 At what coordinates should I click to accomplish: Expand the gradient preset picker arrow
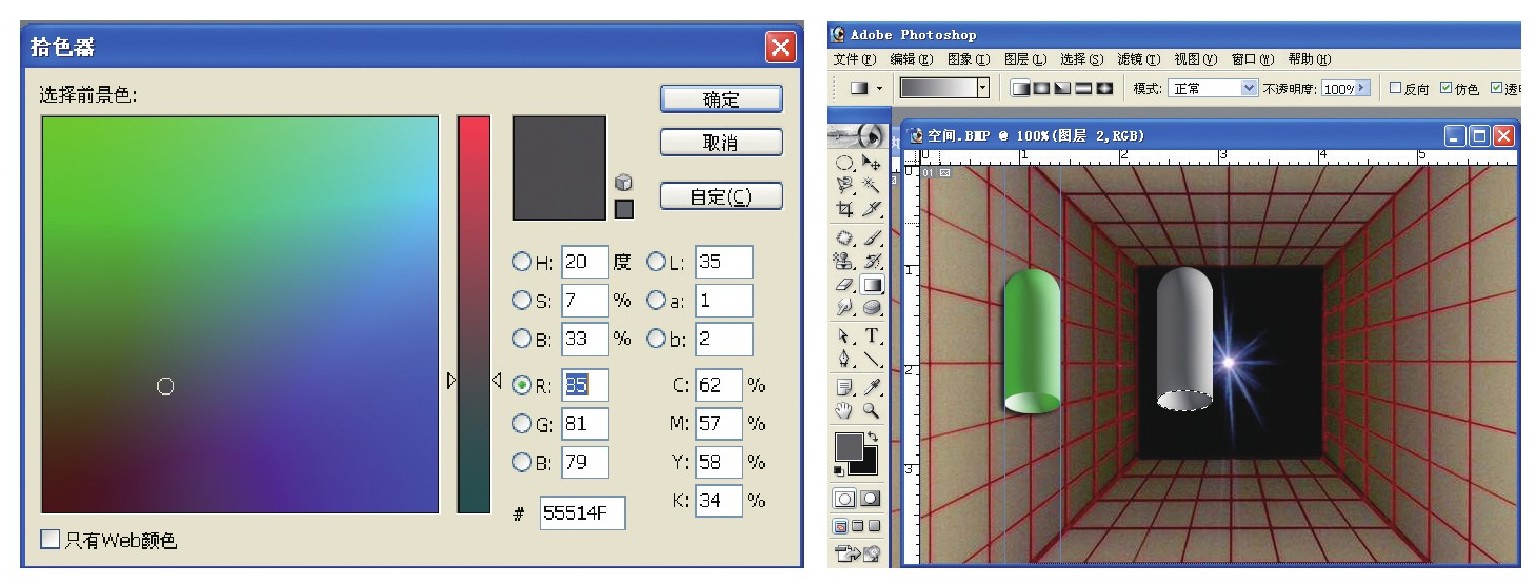pos(982,88)
